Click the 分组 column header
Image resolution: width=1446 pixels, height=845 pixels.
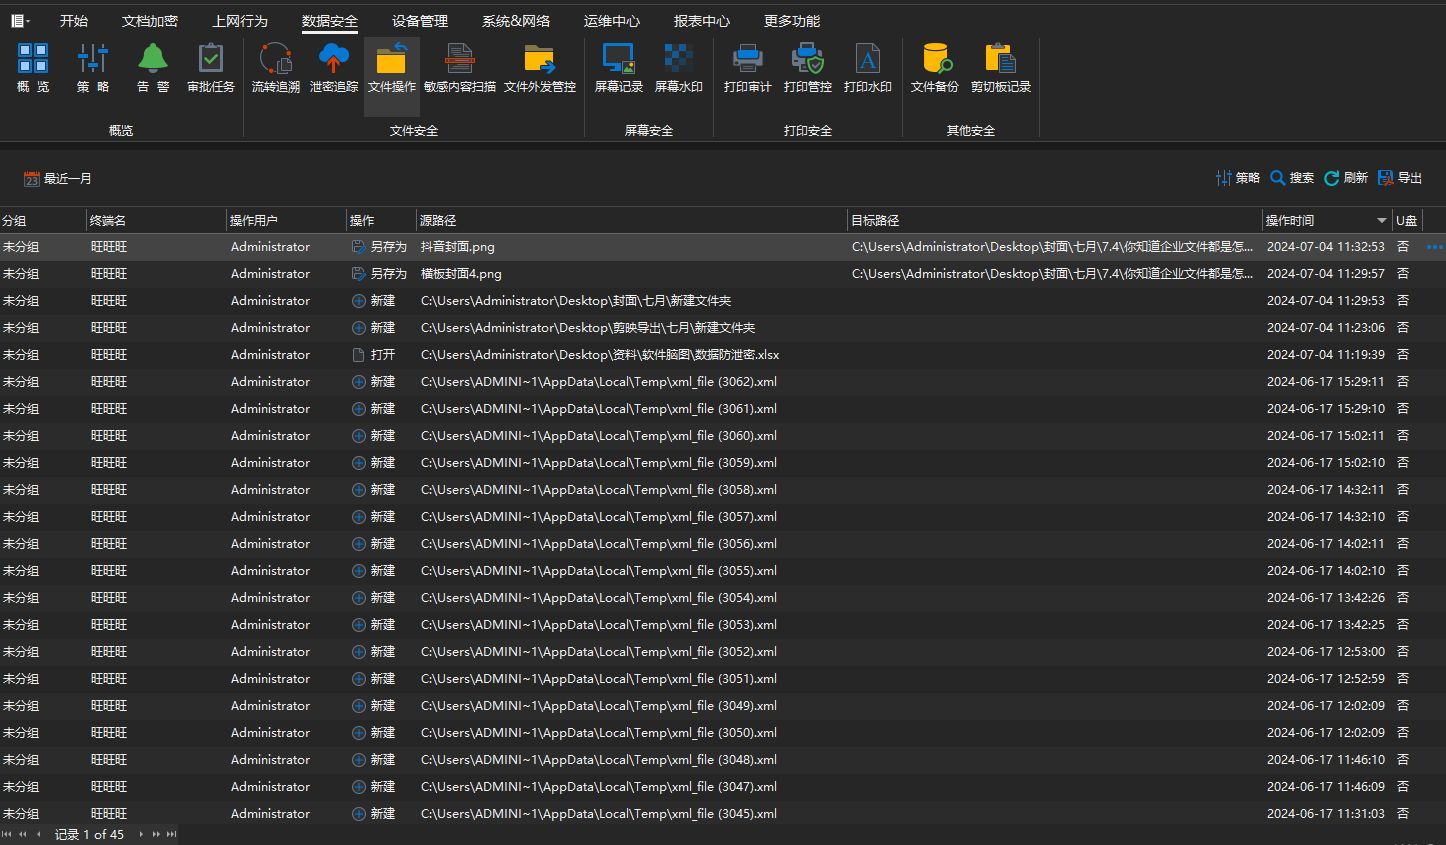click(x=43, y=220)
